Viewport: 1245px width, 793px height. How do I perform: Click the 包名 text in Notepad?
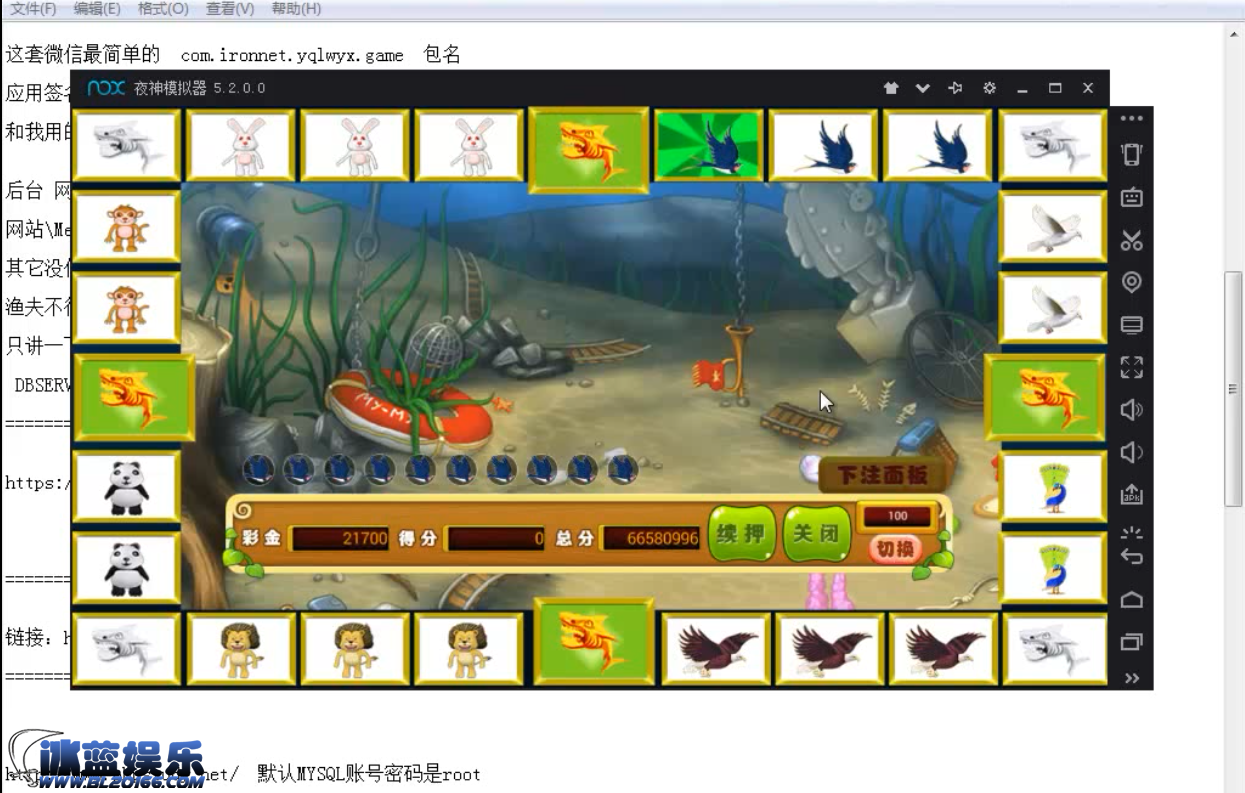point(442,55)
